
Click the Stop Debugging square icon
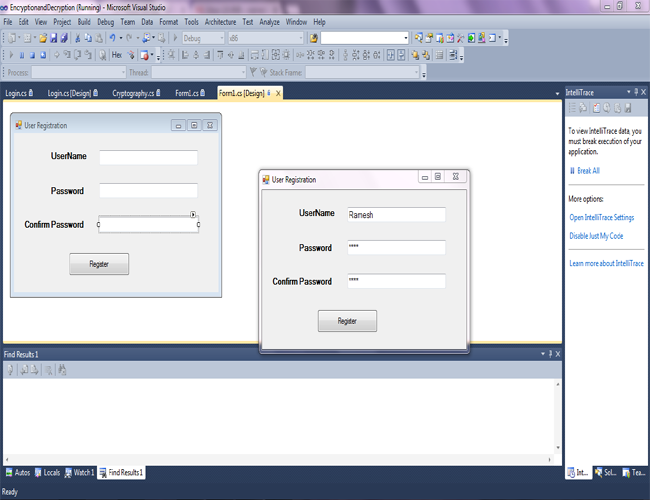(32, 55)
